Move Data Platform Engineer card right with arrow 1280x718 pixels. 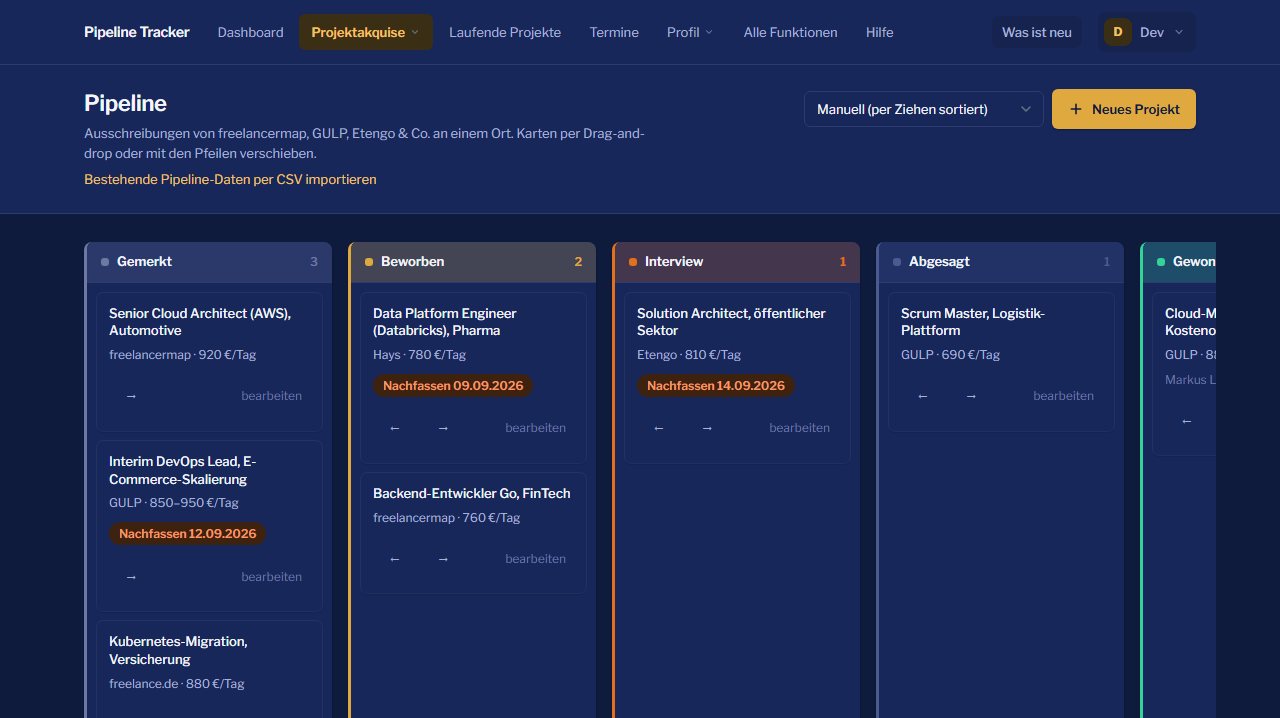443,428
